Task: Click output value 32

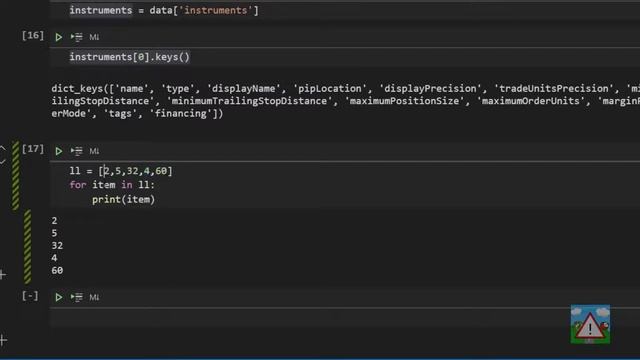Action: click(57, 246)
